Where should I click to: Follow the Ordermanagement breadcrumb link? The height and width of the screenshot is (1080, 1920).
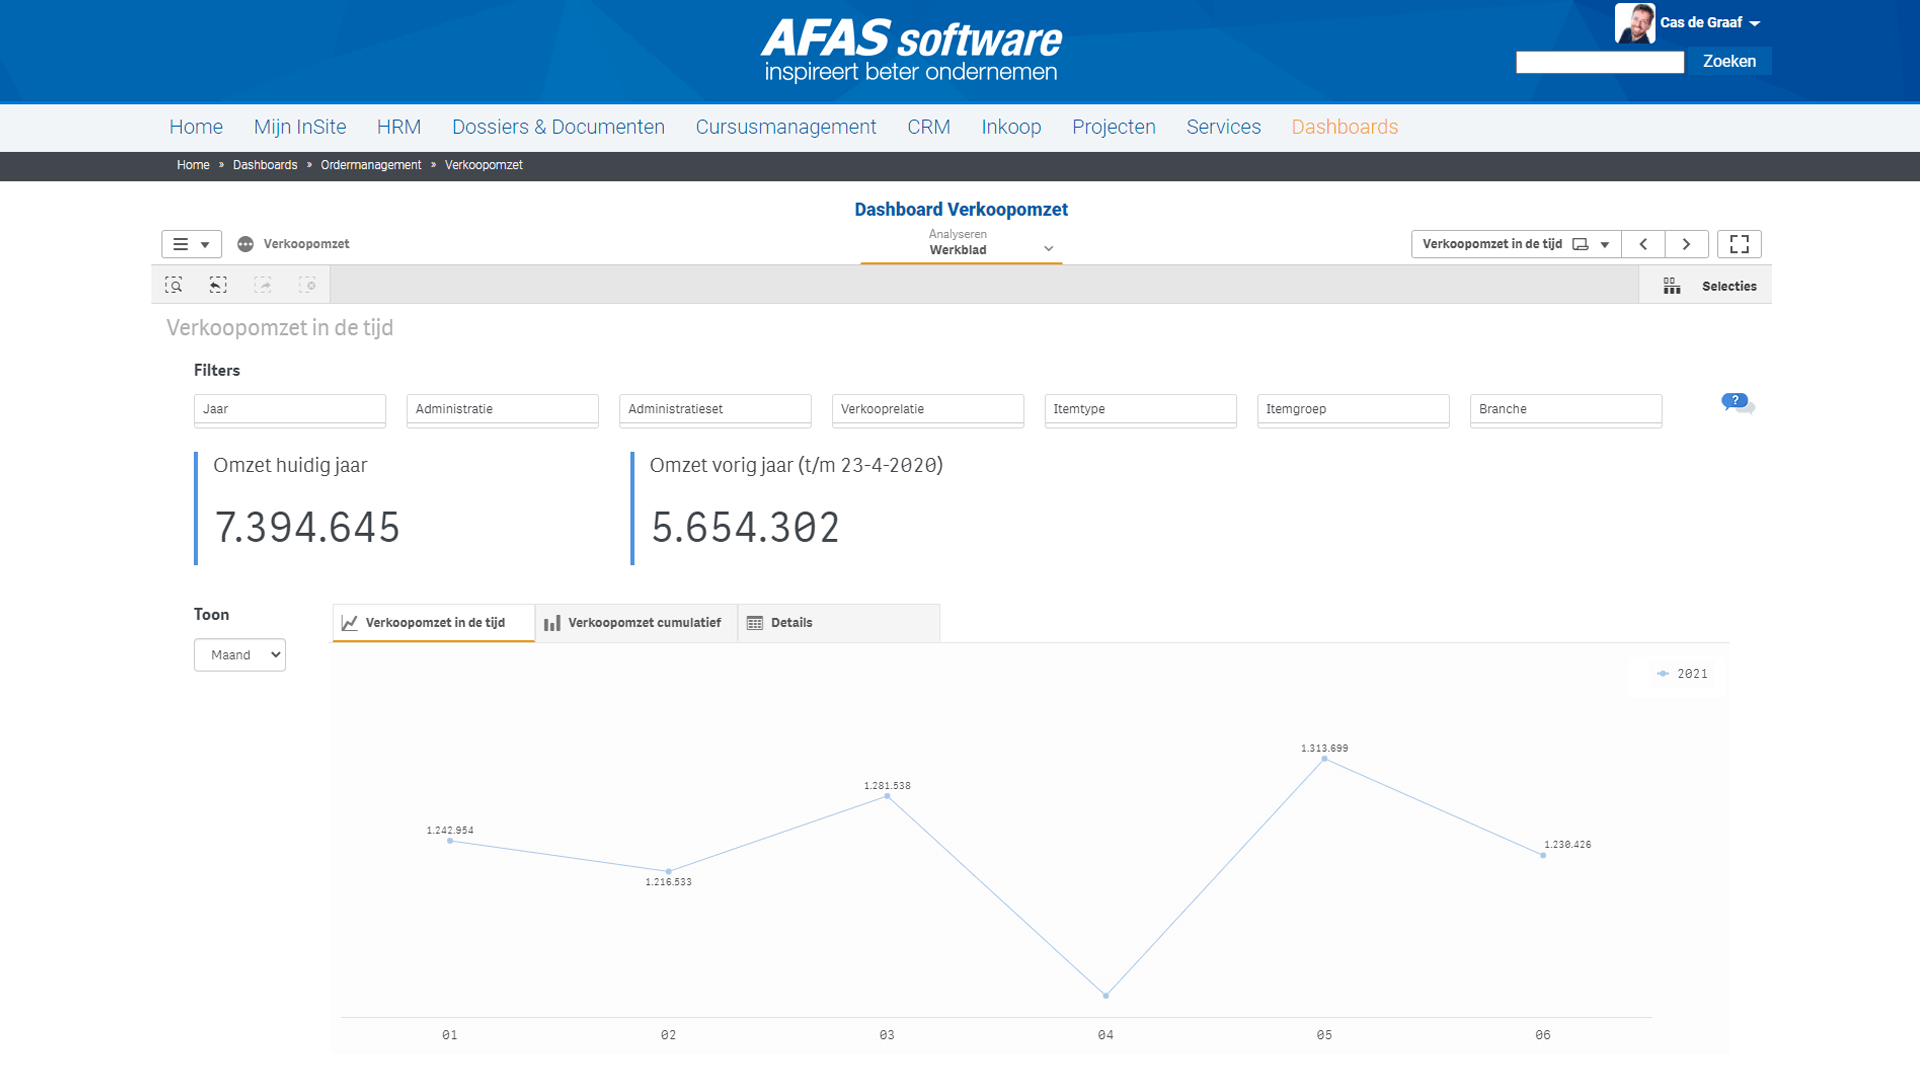coord(371,165)
